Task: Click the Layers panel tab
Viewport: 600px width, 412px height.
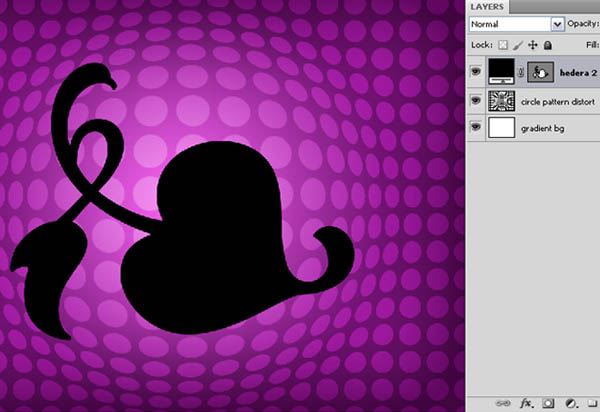Action: click(x=489, y=6)
